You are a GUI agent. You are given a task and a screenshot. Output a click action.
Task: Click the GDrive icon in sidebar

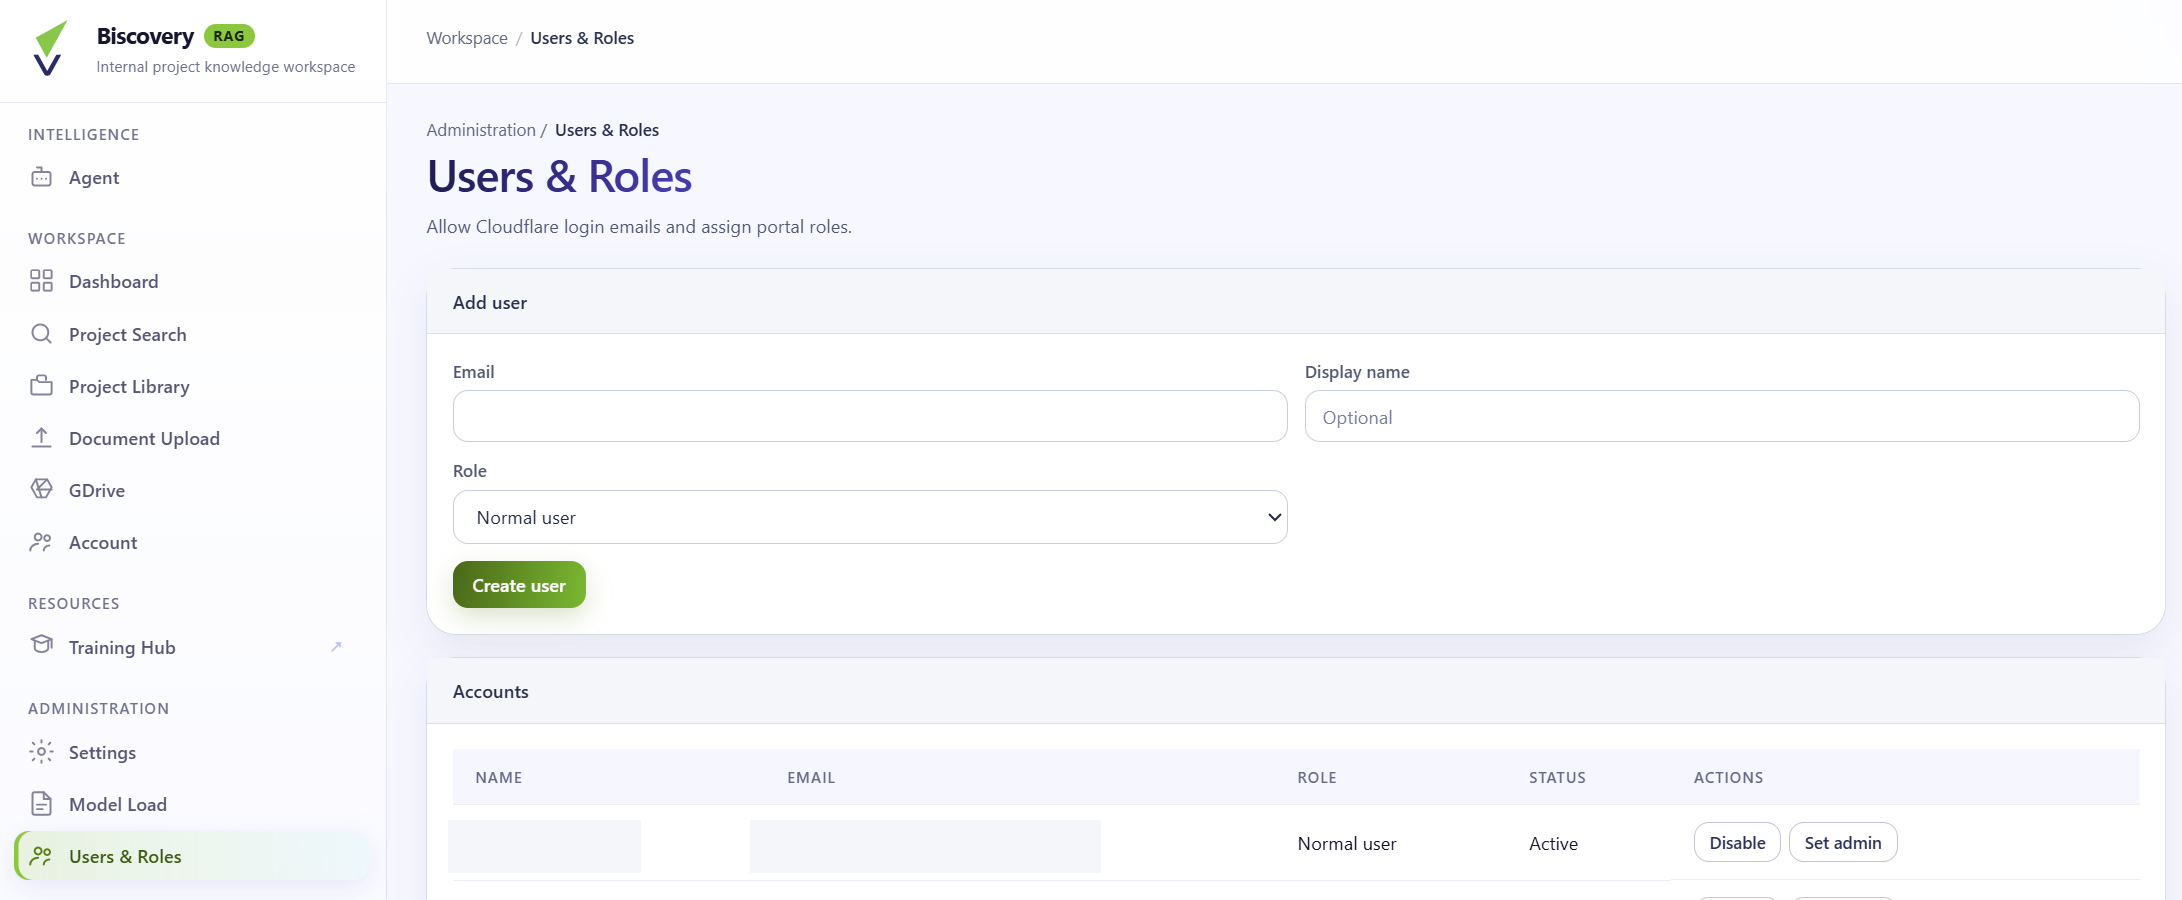[41, 489]
